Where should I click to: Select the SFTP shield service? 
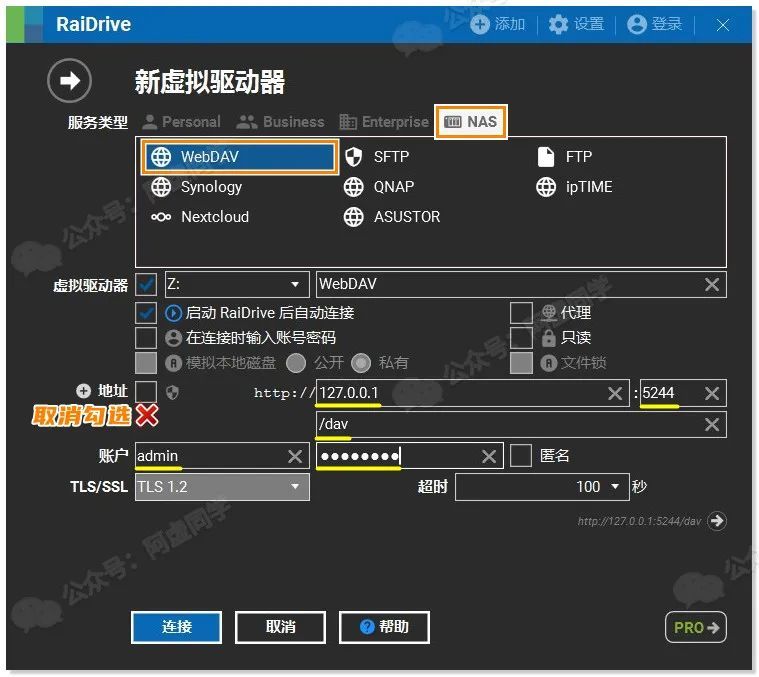377,157
